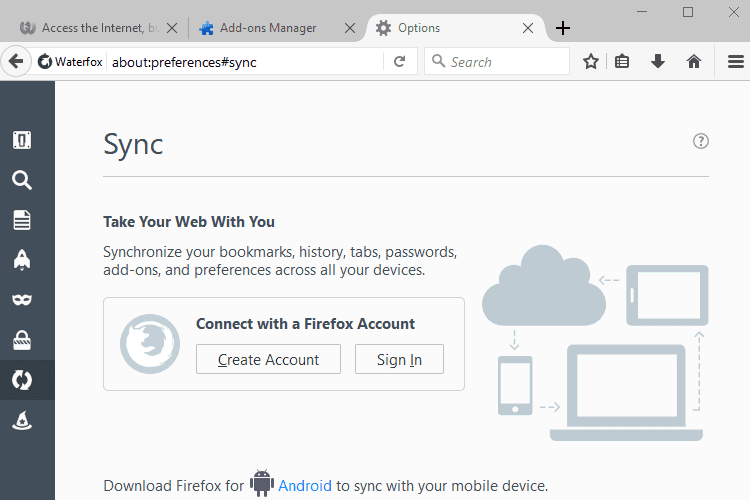
Task: Open the Privacy preferences mask icon
Action: coord(22,300)
